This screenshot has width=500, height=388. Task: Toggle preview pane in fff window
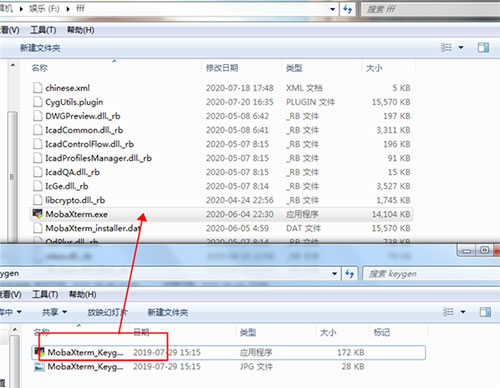click(483, 48)
